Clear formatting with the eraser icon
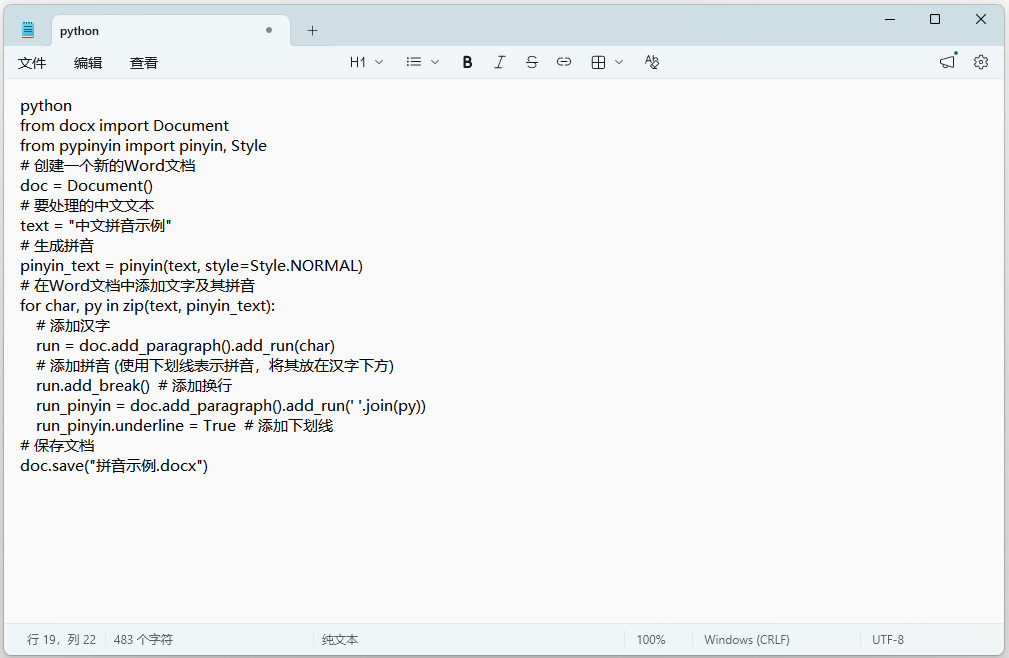The image size is (1009, 658). click(x=652, y=62)
